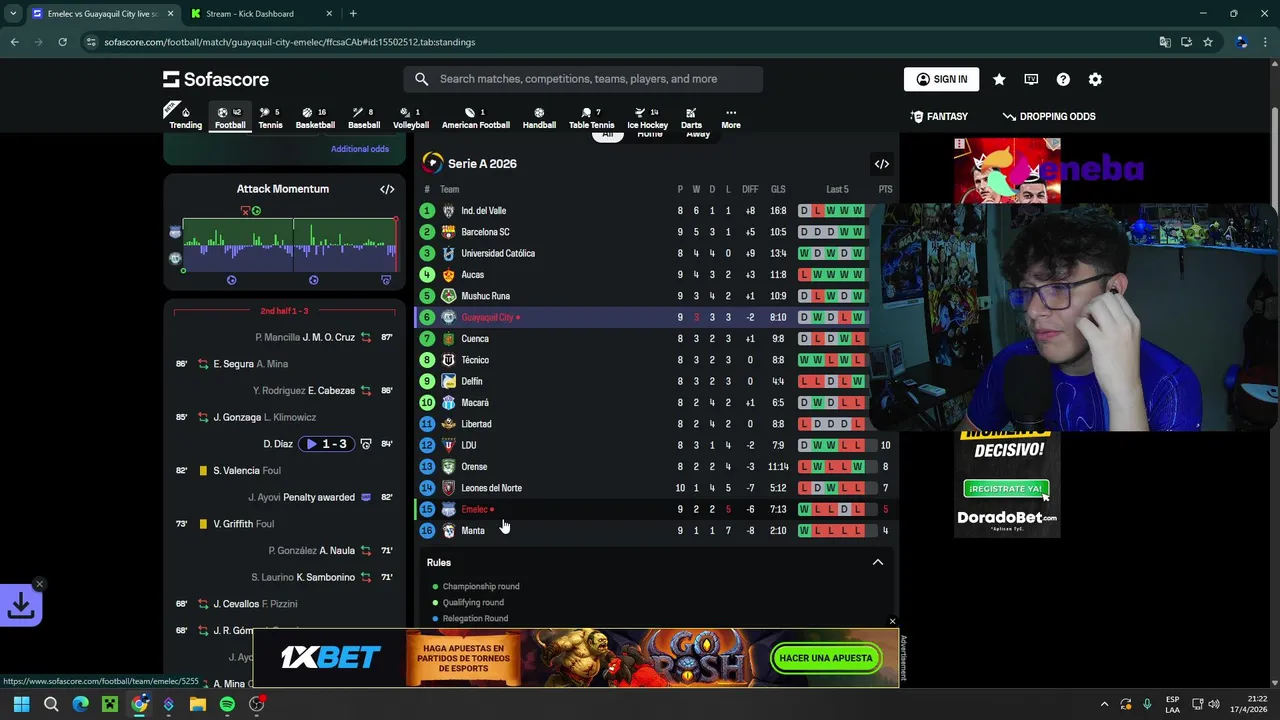Click the Barcelona SC crest in the standings

coord(448,232)
